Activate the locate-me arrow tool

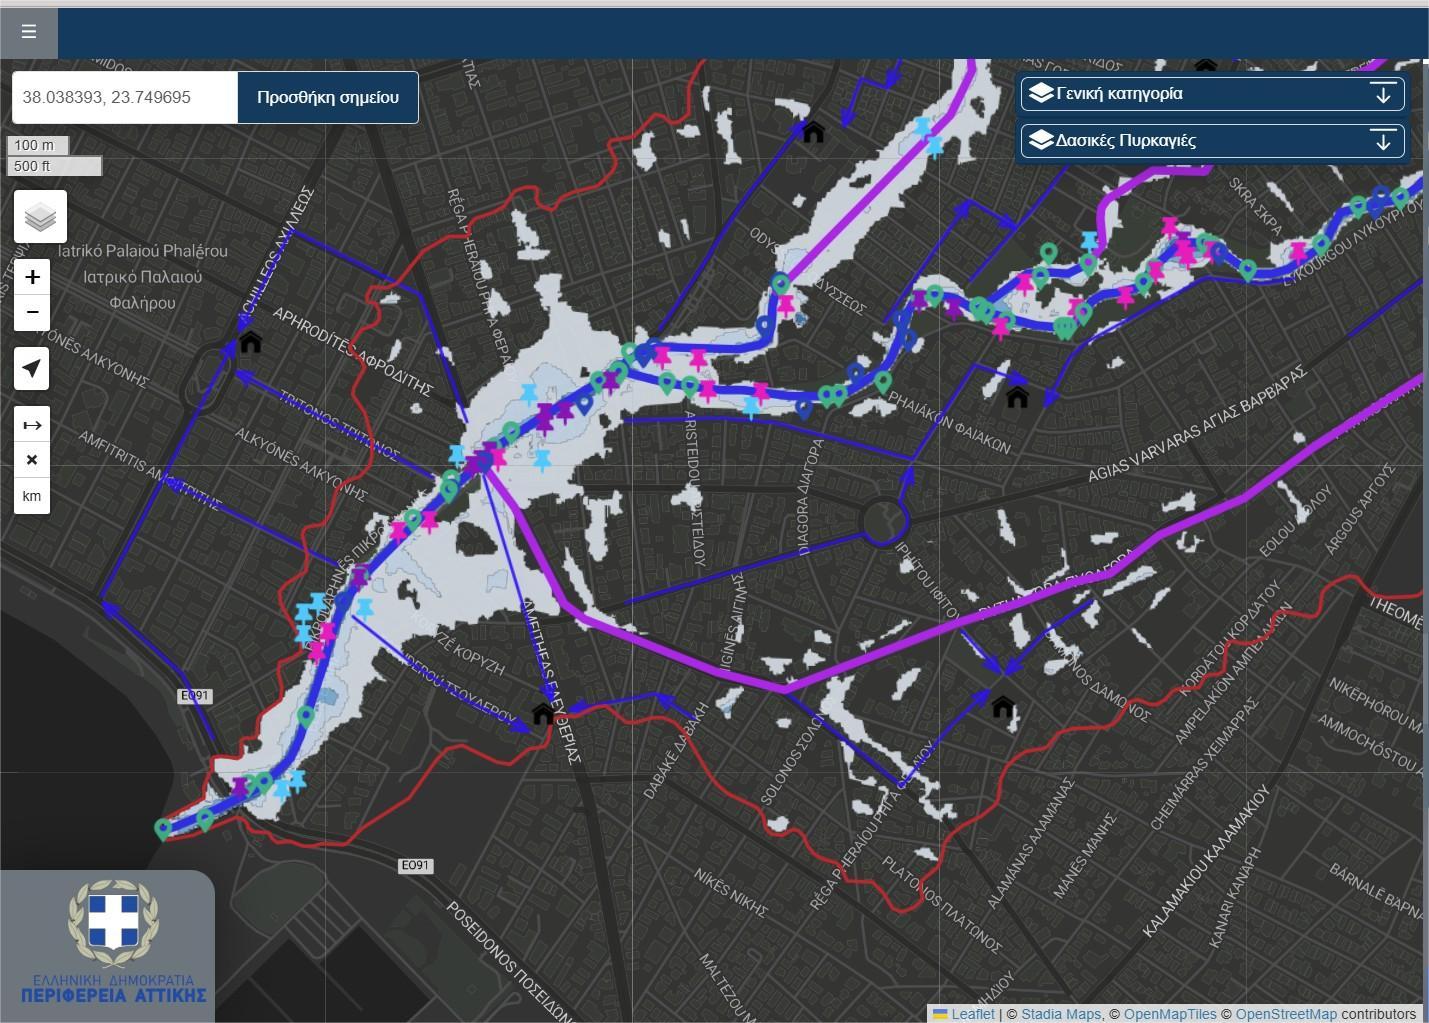pyautogui.click(x=32, y=369)
